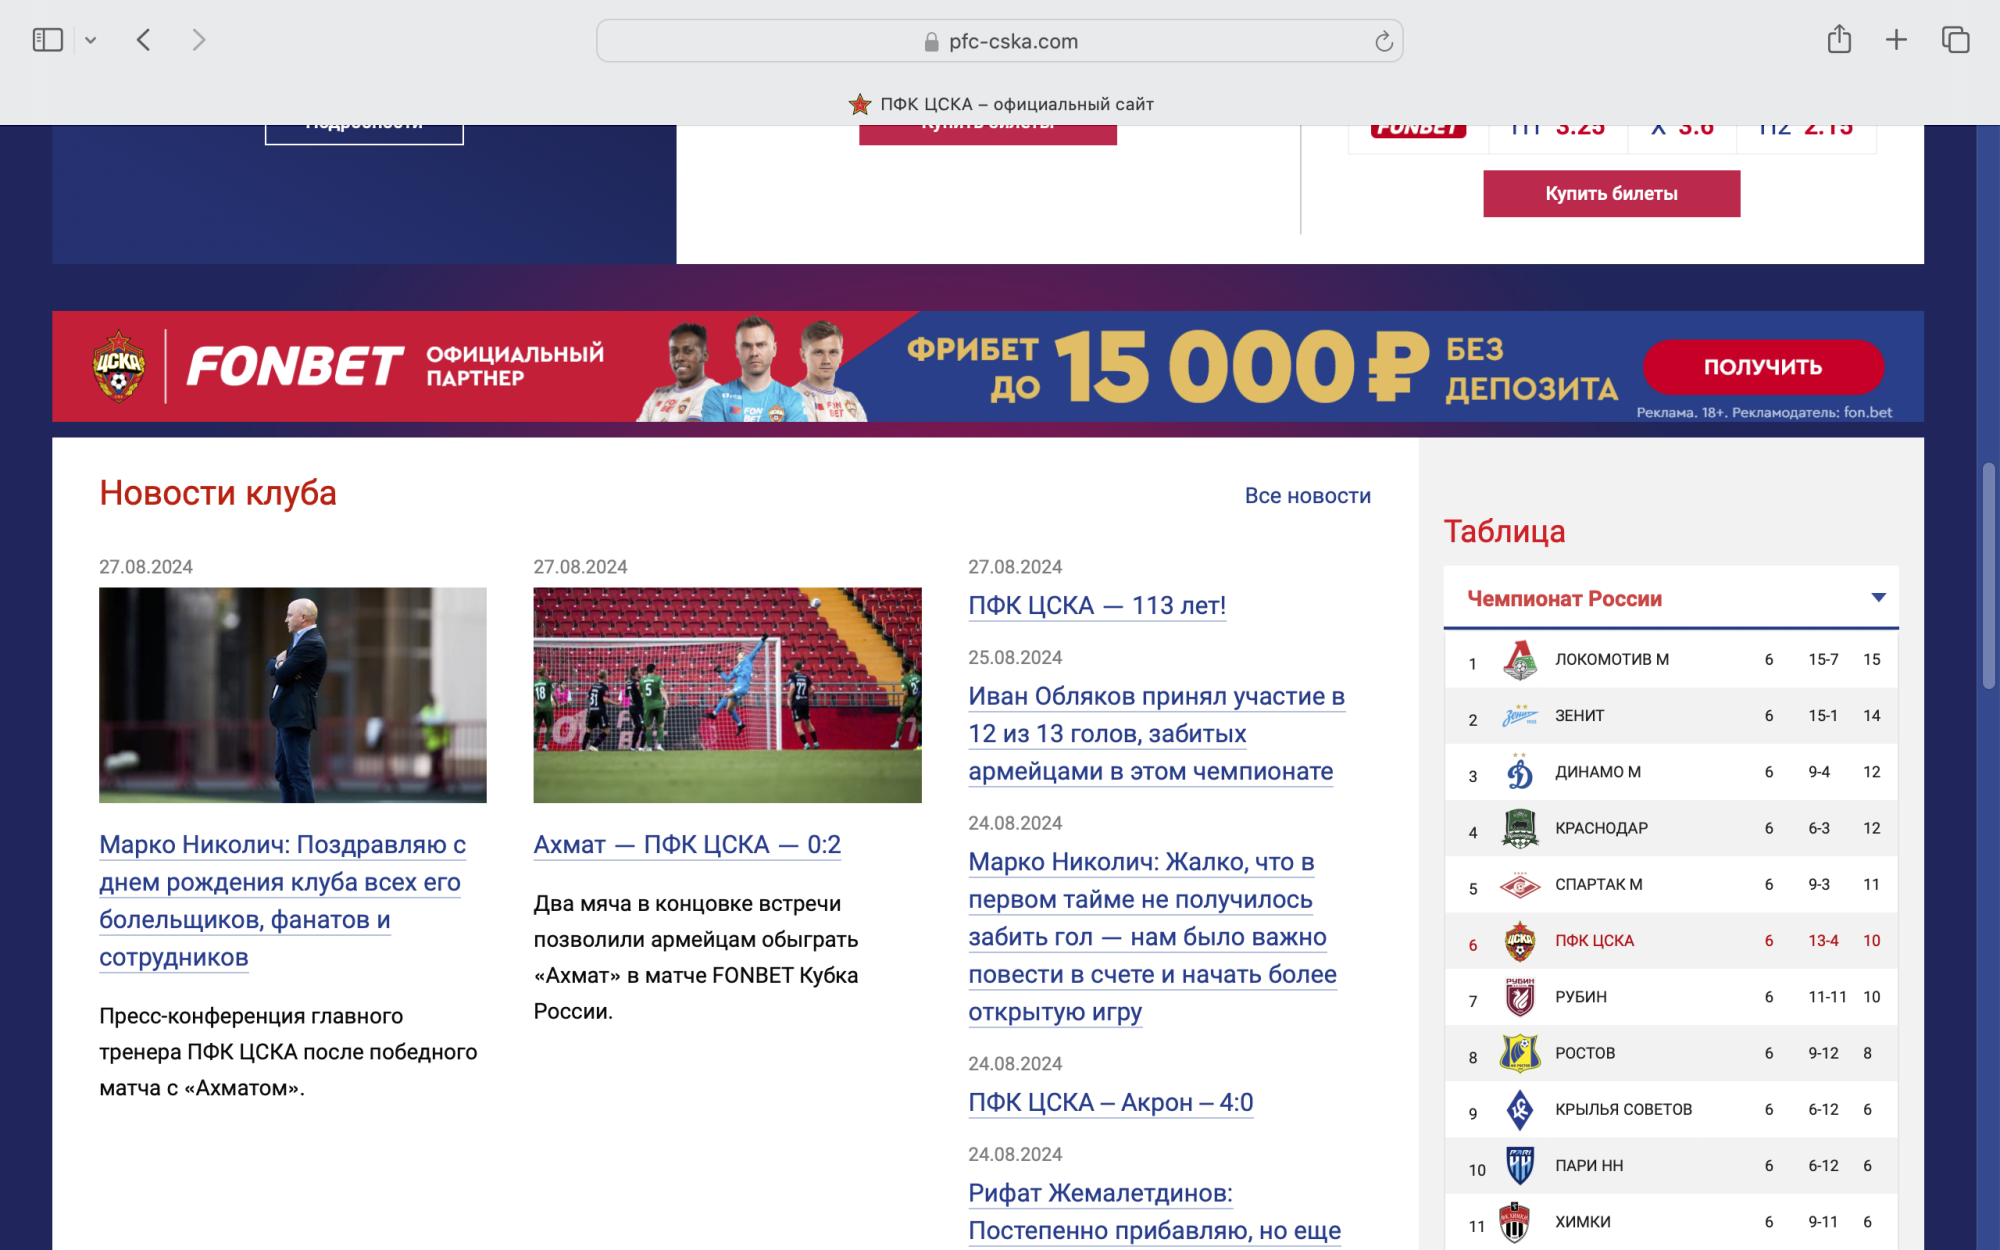Open the Иван Обляков 12 из 13 голов article
The image size is (2000, 1250).
pyautogui.click(x=1156, y=734)
